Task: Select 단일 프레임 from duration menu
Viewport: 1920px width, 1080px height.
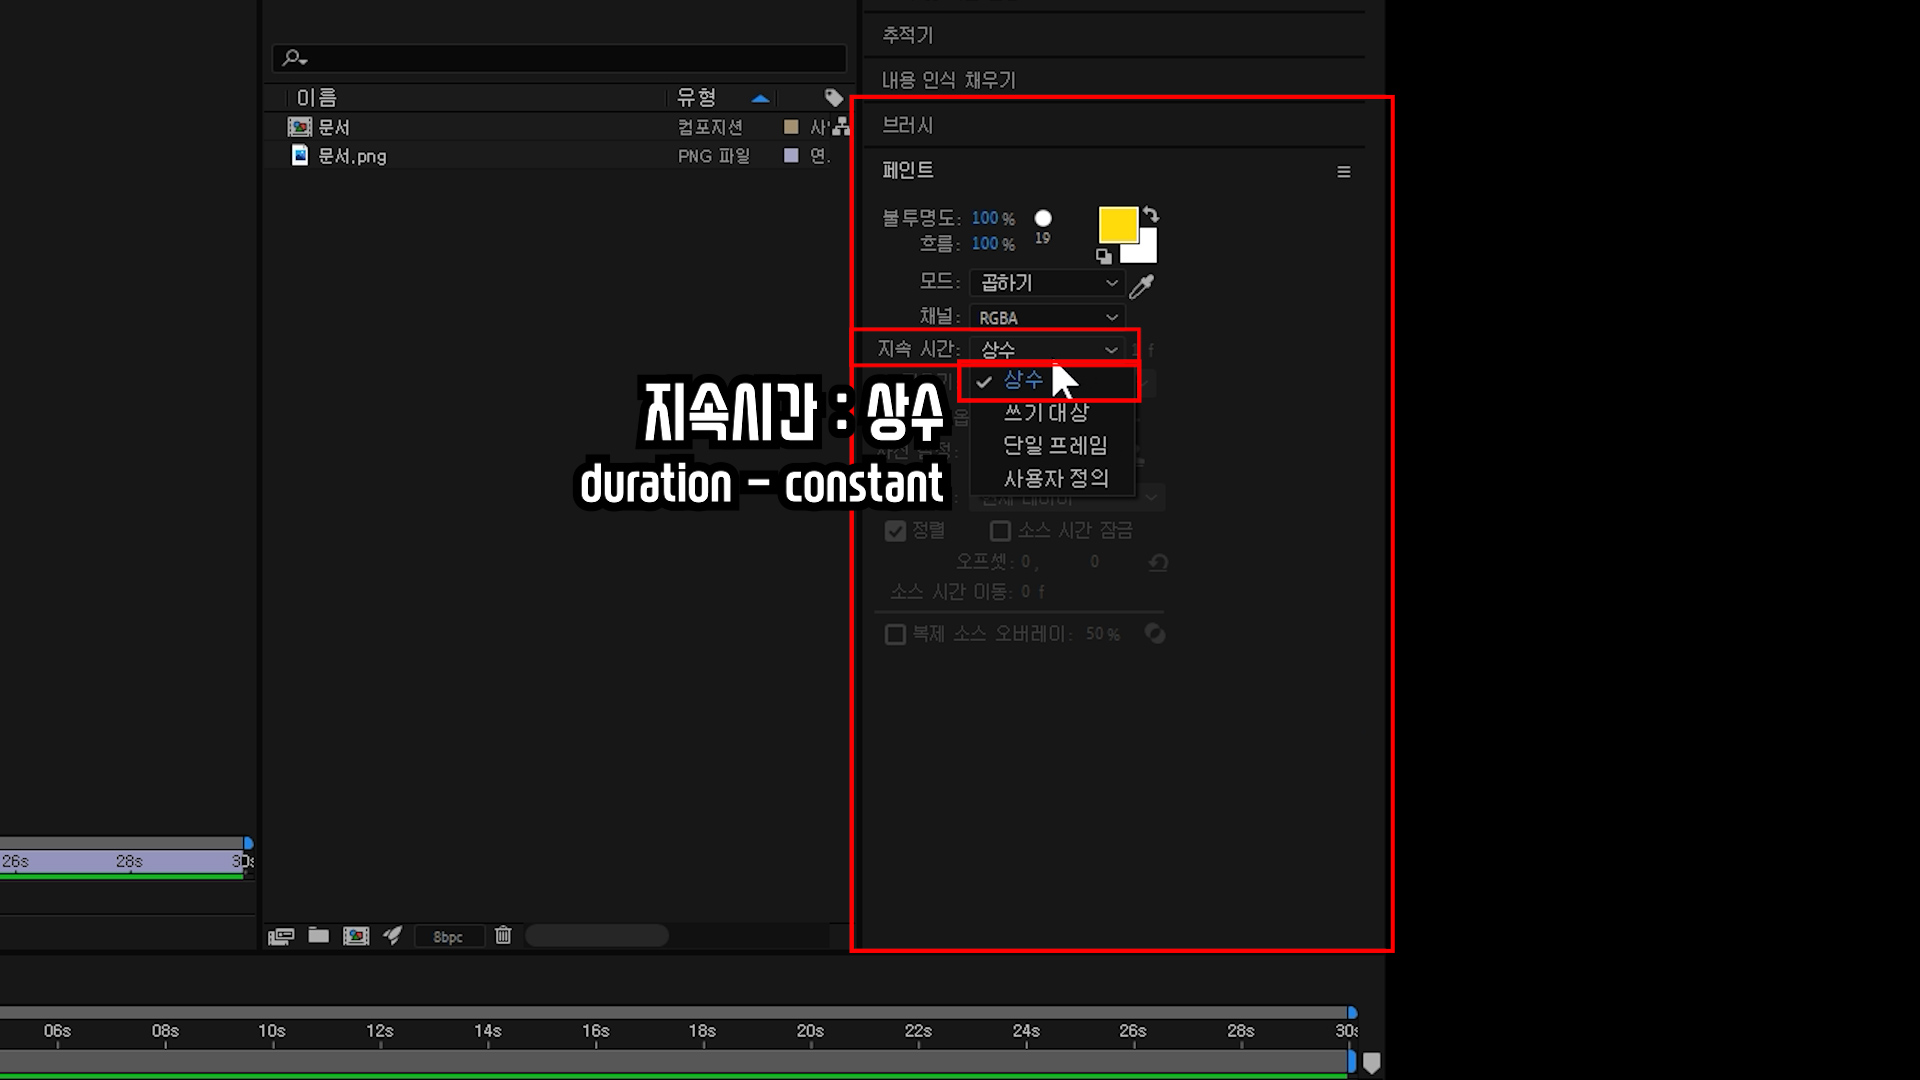Action: (x=1055, y=445)
